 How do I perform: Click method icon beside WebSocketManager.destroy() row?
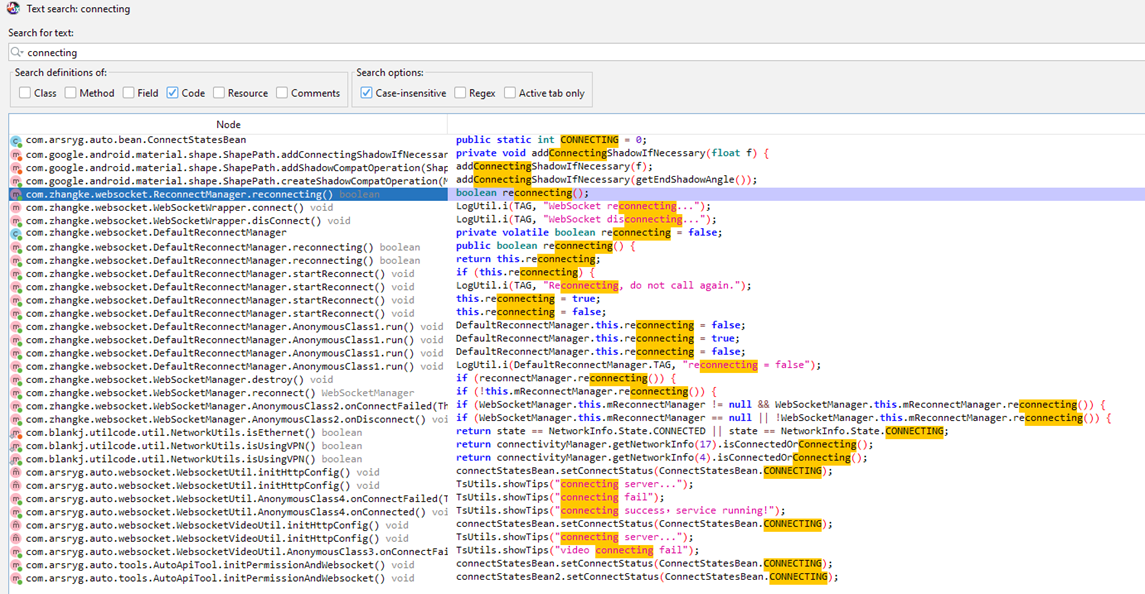16,380
